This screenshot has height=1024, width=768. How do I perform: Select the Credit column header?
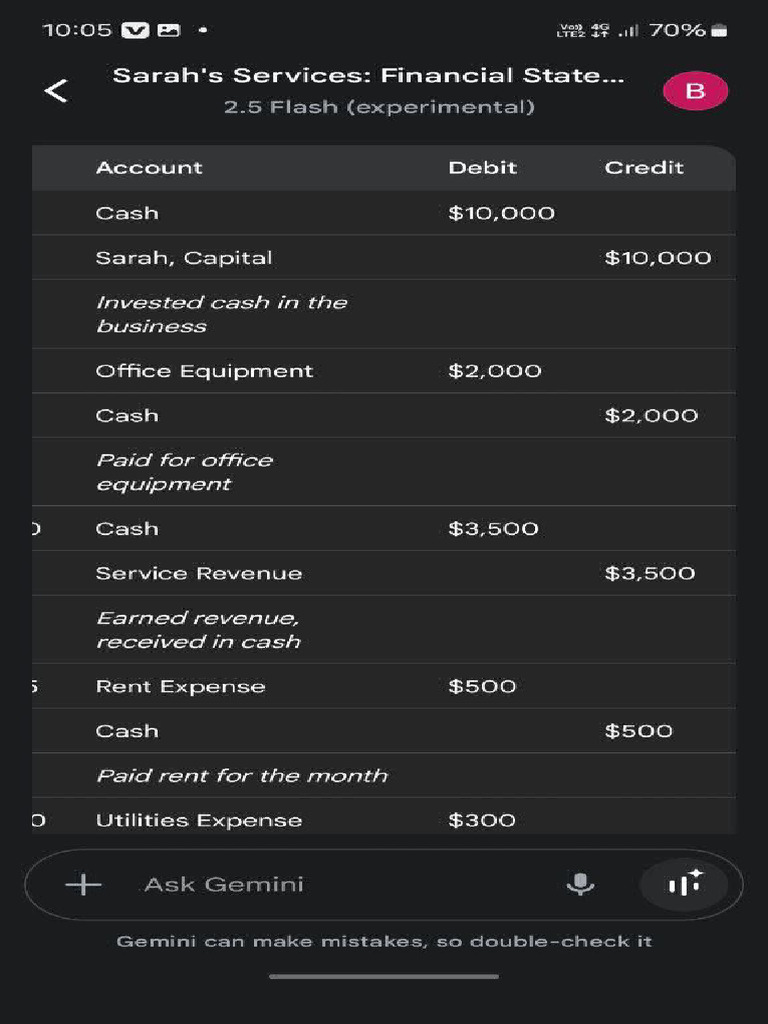coord(644,168)
